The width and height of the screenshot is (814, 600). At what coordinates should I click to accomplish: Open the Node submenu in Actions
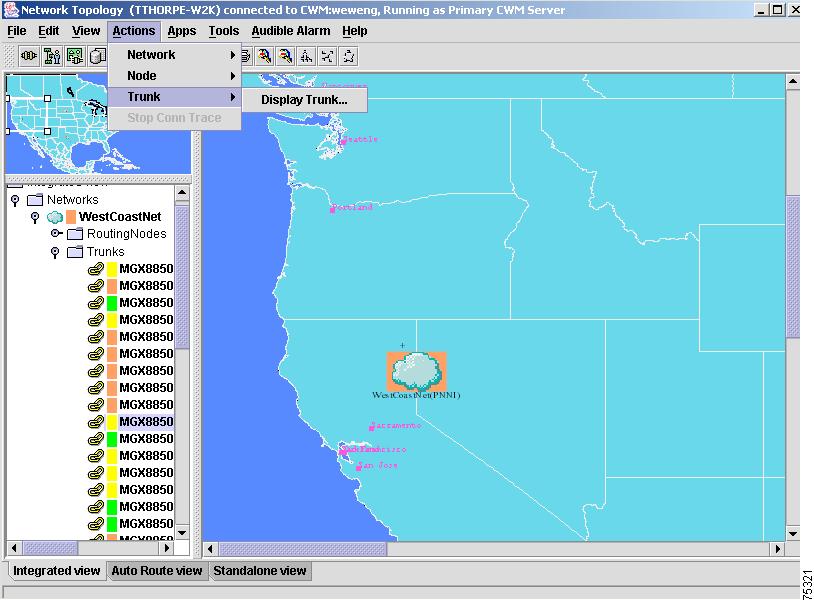(x=174, y=76)
